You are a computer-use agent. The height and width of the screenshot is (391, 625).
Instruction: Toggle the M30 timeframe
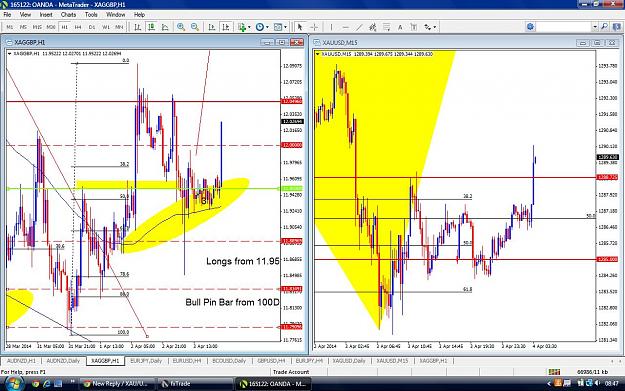point(51,27)
